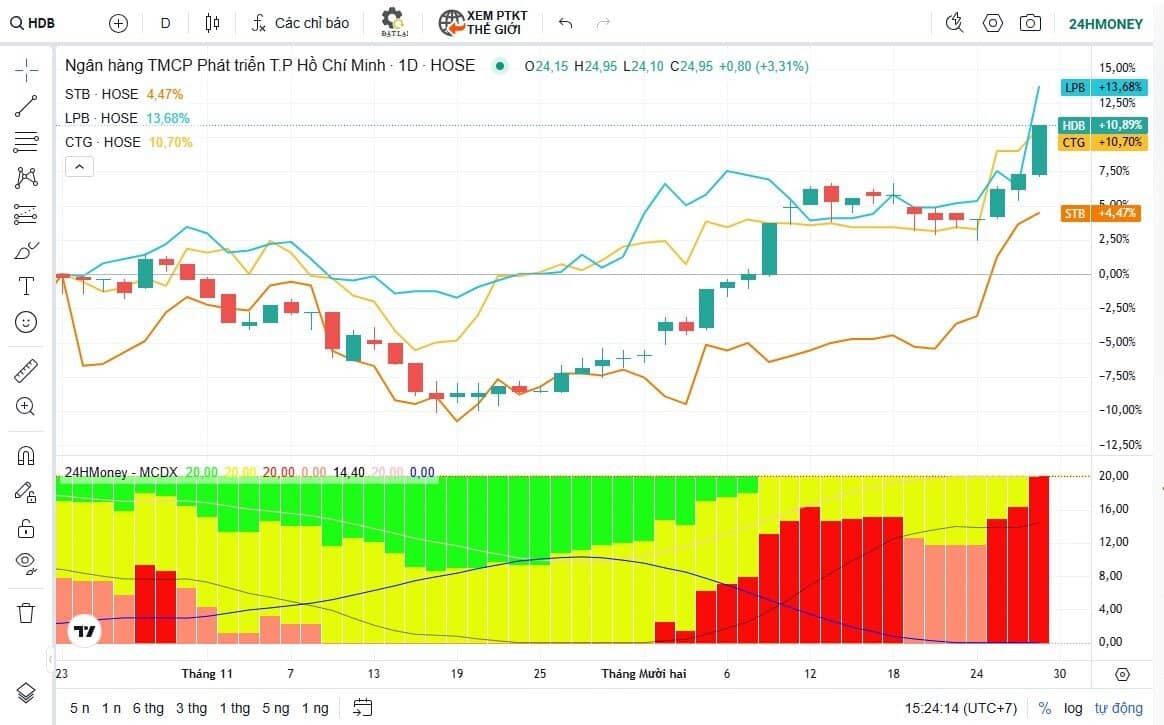Open XEM PTKT THẾ GIỚI link

(483, 23)
